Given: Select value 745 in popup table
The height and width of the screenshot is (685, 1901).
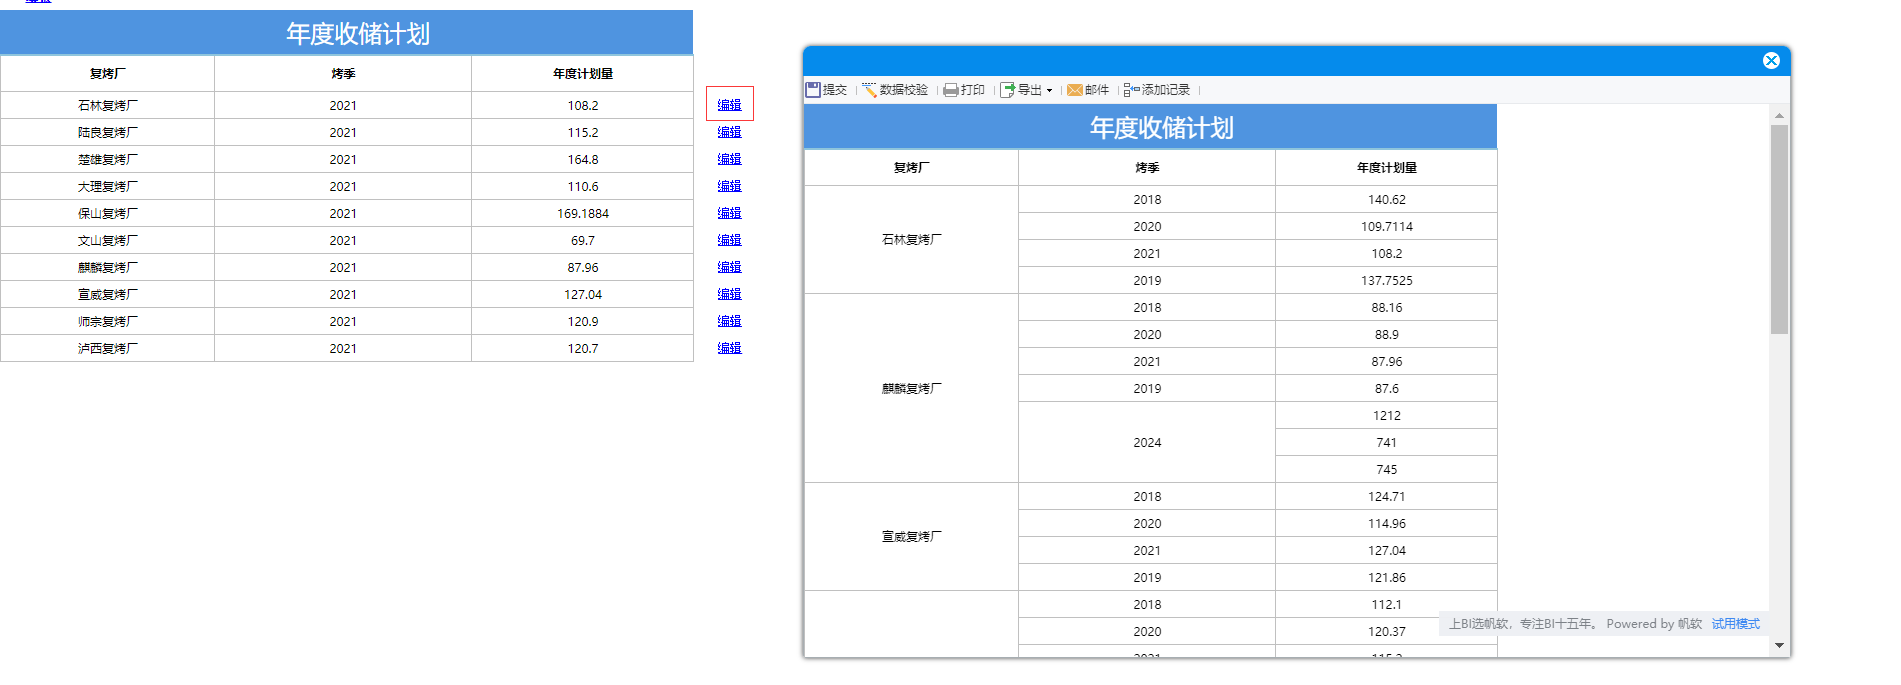Looking at the screenshot, I should click(x=1387, y=469).
